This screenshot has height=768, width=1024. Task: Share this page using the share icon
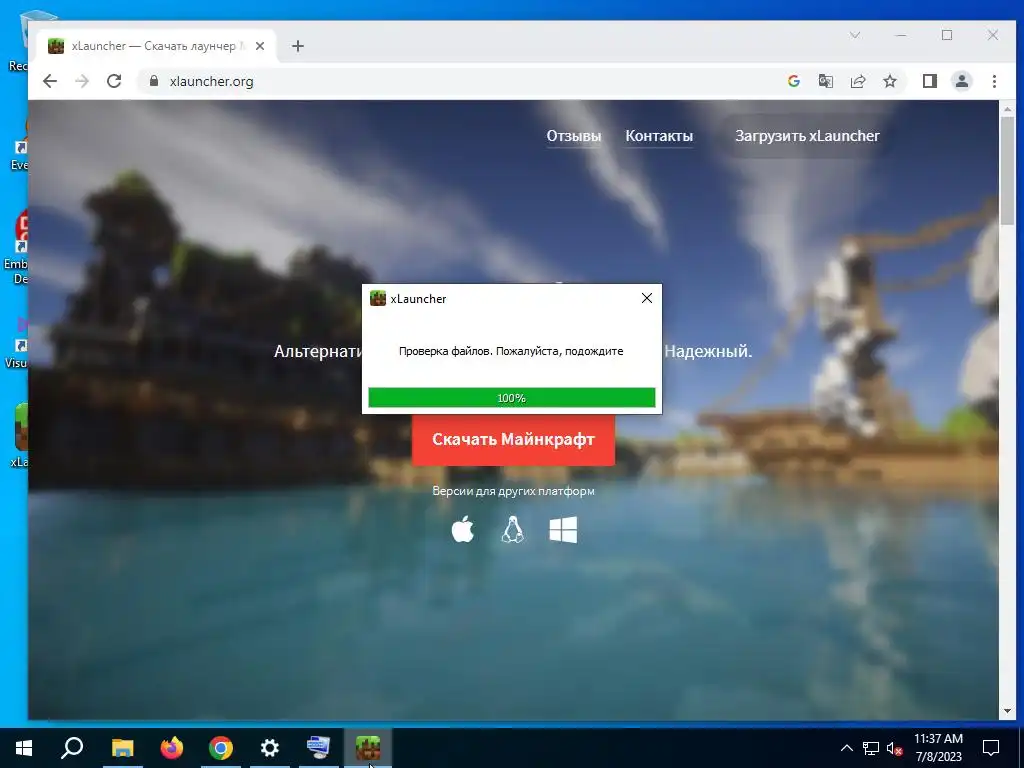coord(857,81)
